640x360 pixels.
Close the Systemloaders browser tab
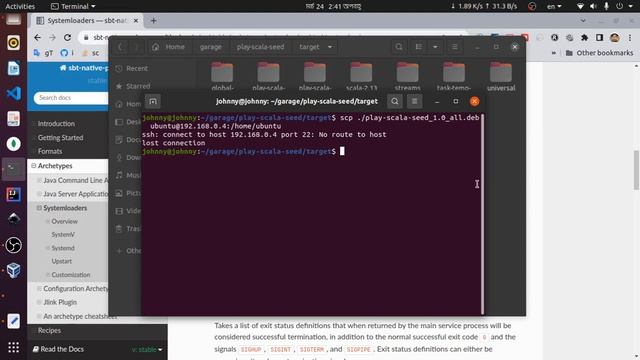pyautogui.click(x=136, y=20)
